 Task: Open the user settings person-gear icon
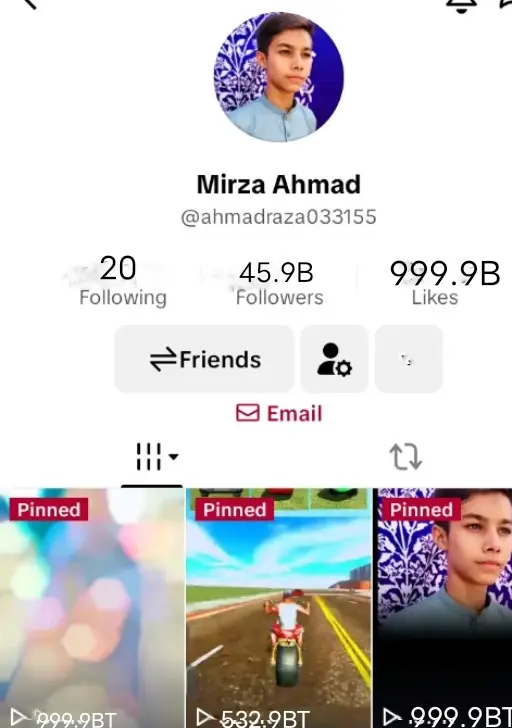point(334,359)
